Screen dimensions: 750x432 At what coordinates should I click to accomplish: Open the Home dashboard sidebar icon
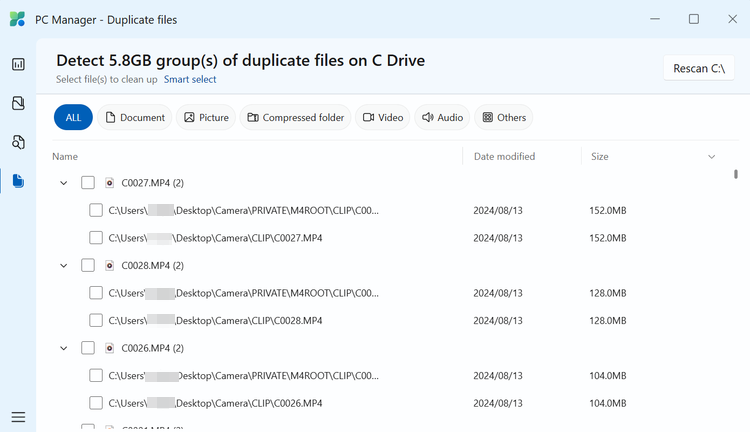coord(18,64)
